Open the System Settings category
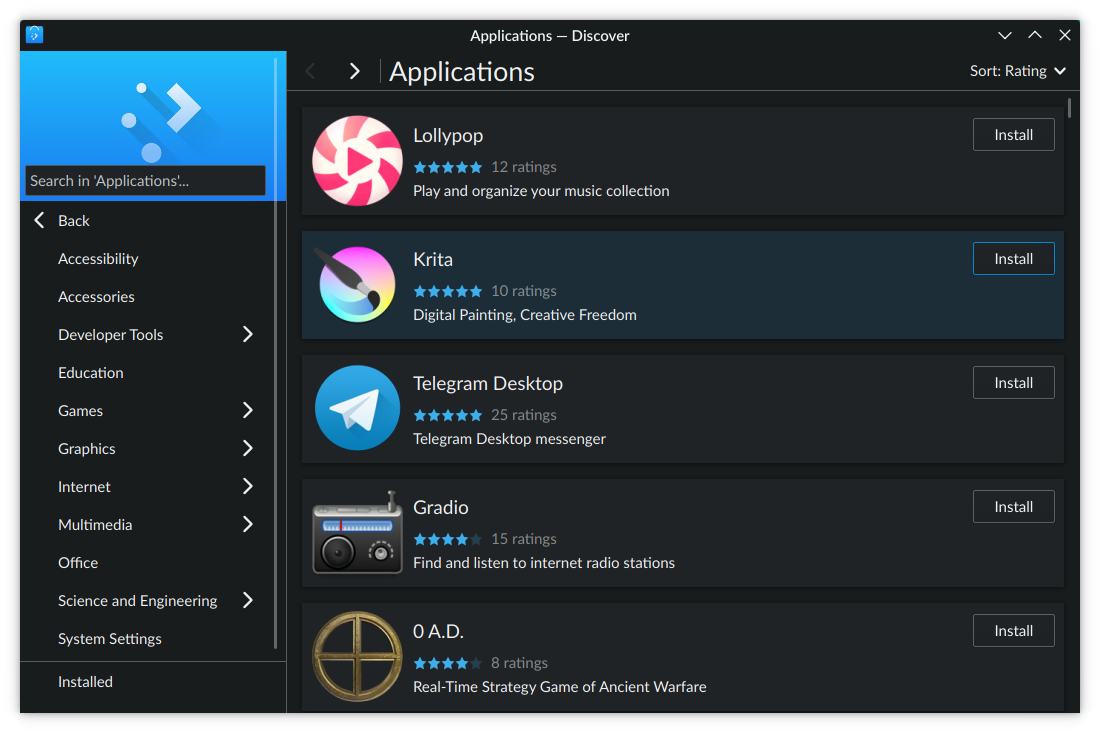1100x733 pixels. tap(109, 639)
